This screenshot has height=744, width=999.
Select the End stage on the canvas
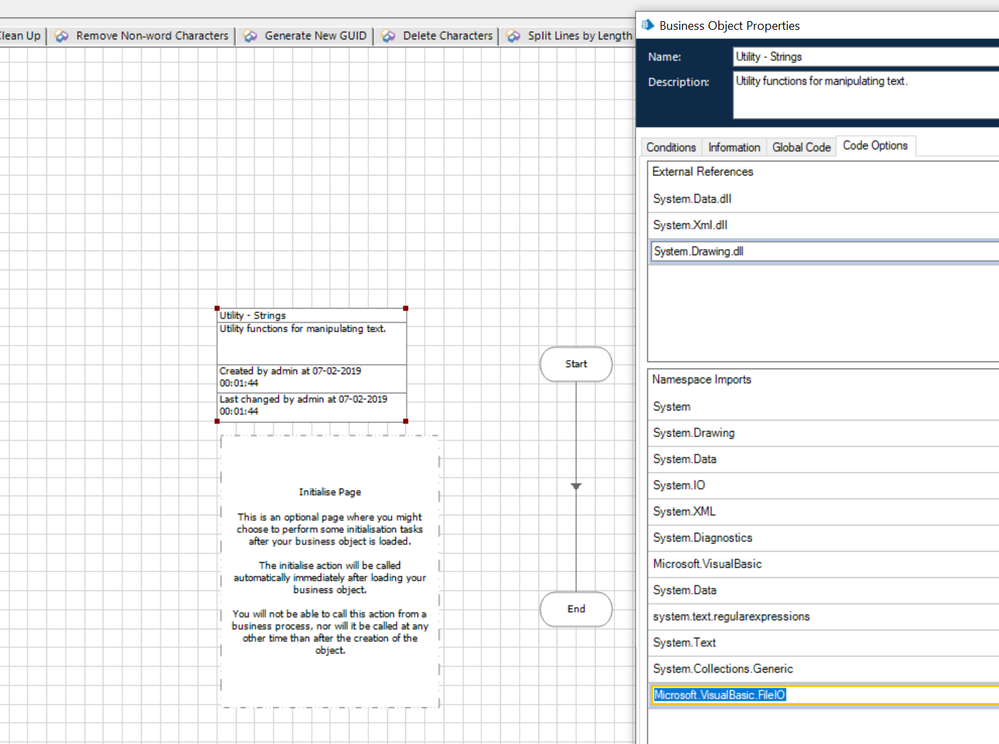tap(576, 609)
